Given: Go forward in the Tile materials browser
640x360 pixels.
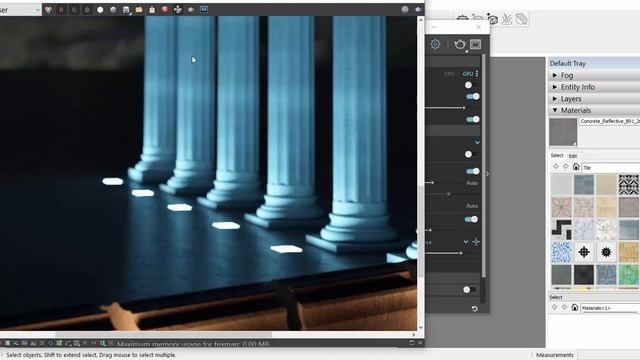Looking at the screenshot, I should 566,167.
